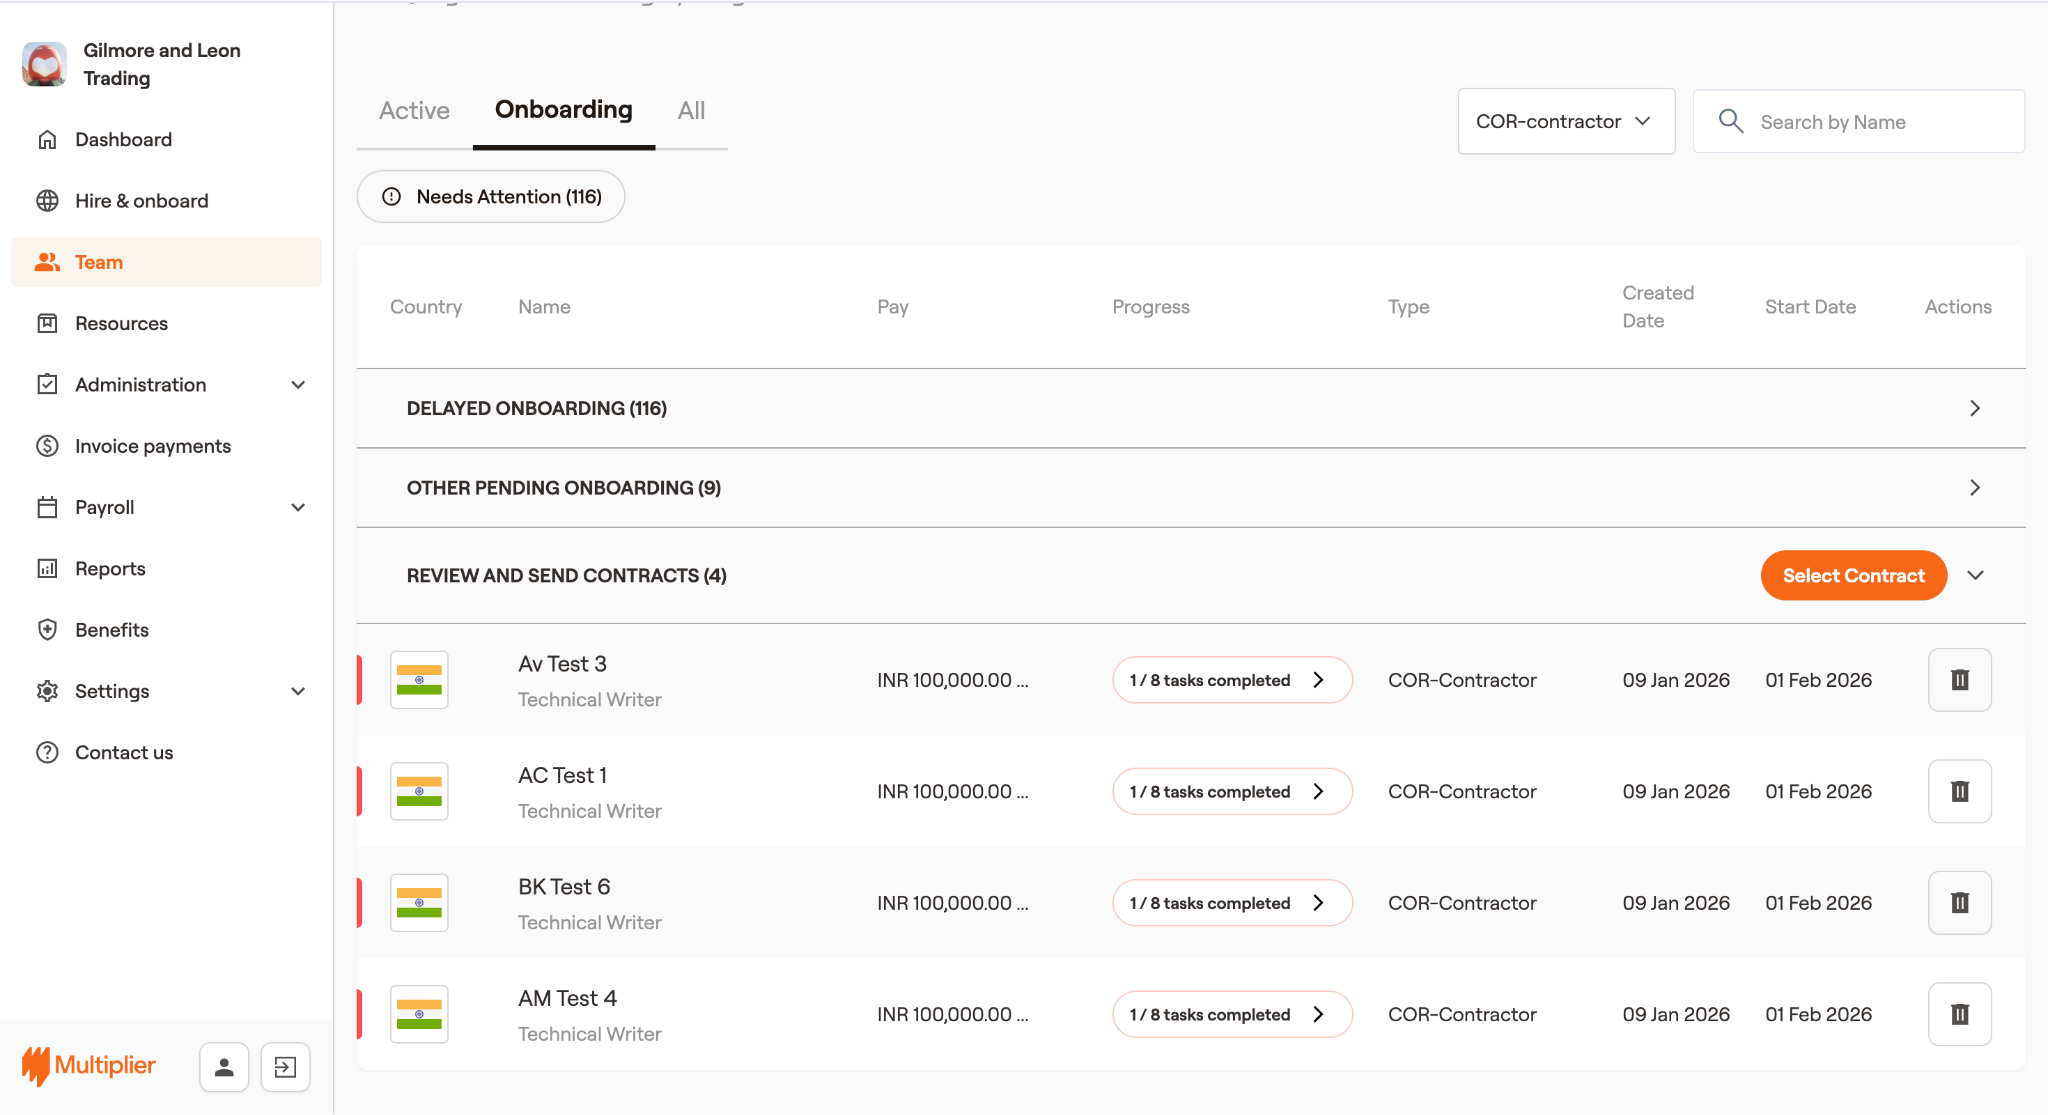Switch to the Active tab
Image resolution: width=2048 pixels, height=1115 pixels.
pyautogui.click(x=414, y=110)
